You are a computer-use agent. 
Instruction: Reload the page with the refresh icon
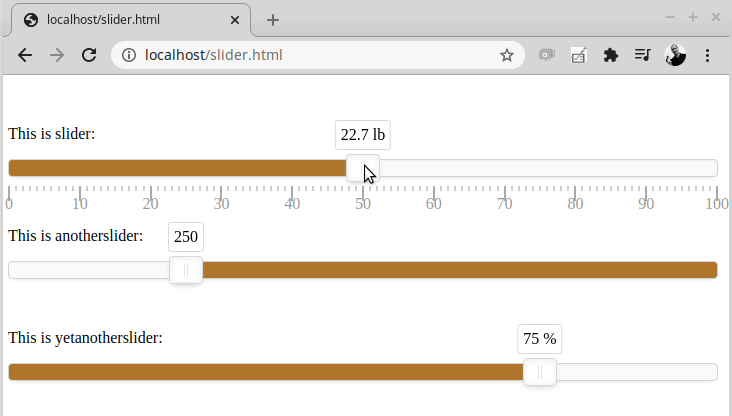(89, 55)
